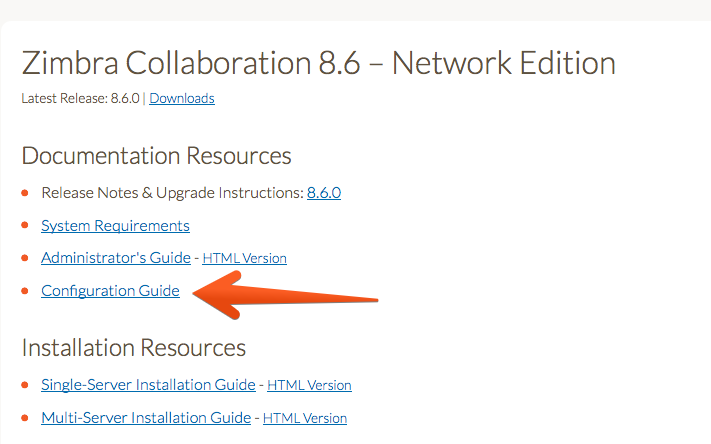Open the System Requirements link
711x444 pixels.
coord(115,225)
